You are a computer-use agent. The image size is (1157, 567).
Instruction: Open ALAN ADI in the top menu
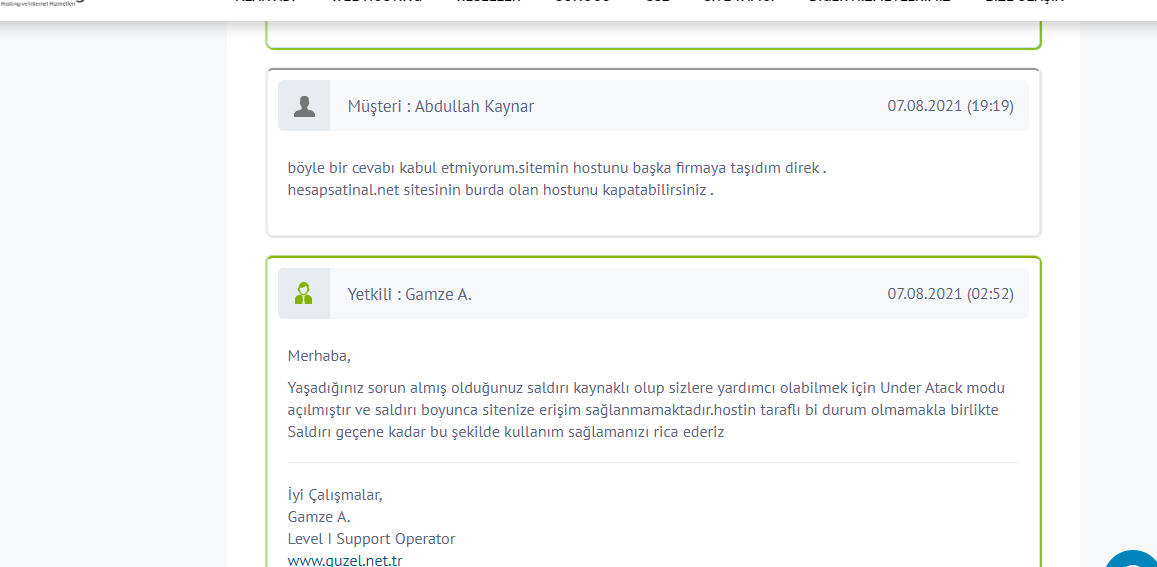(266, 1)
